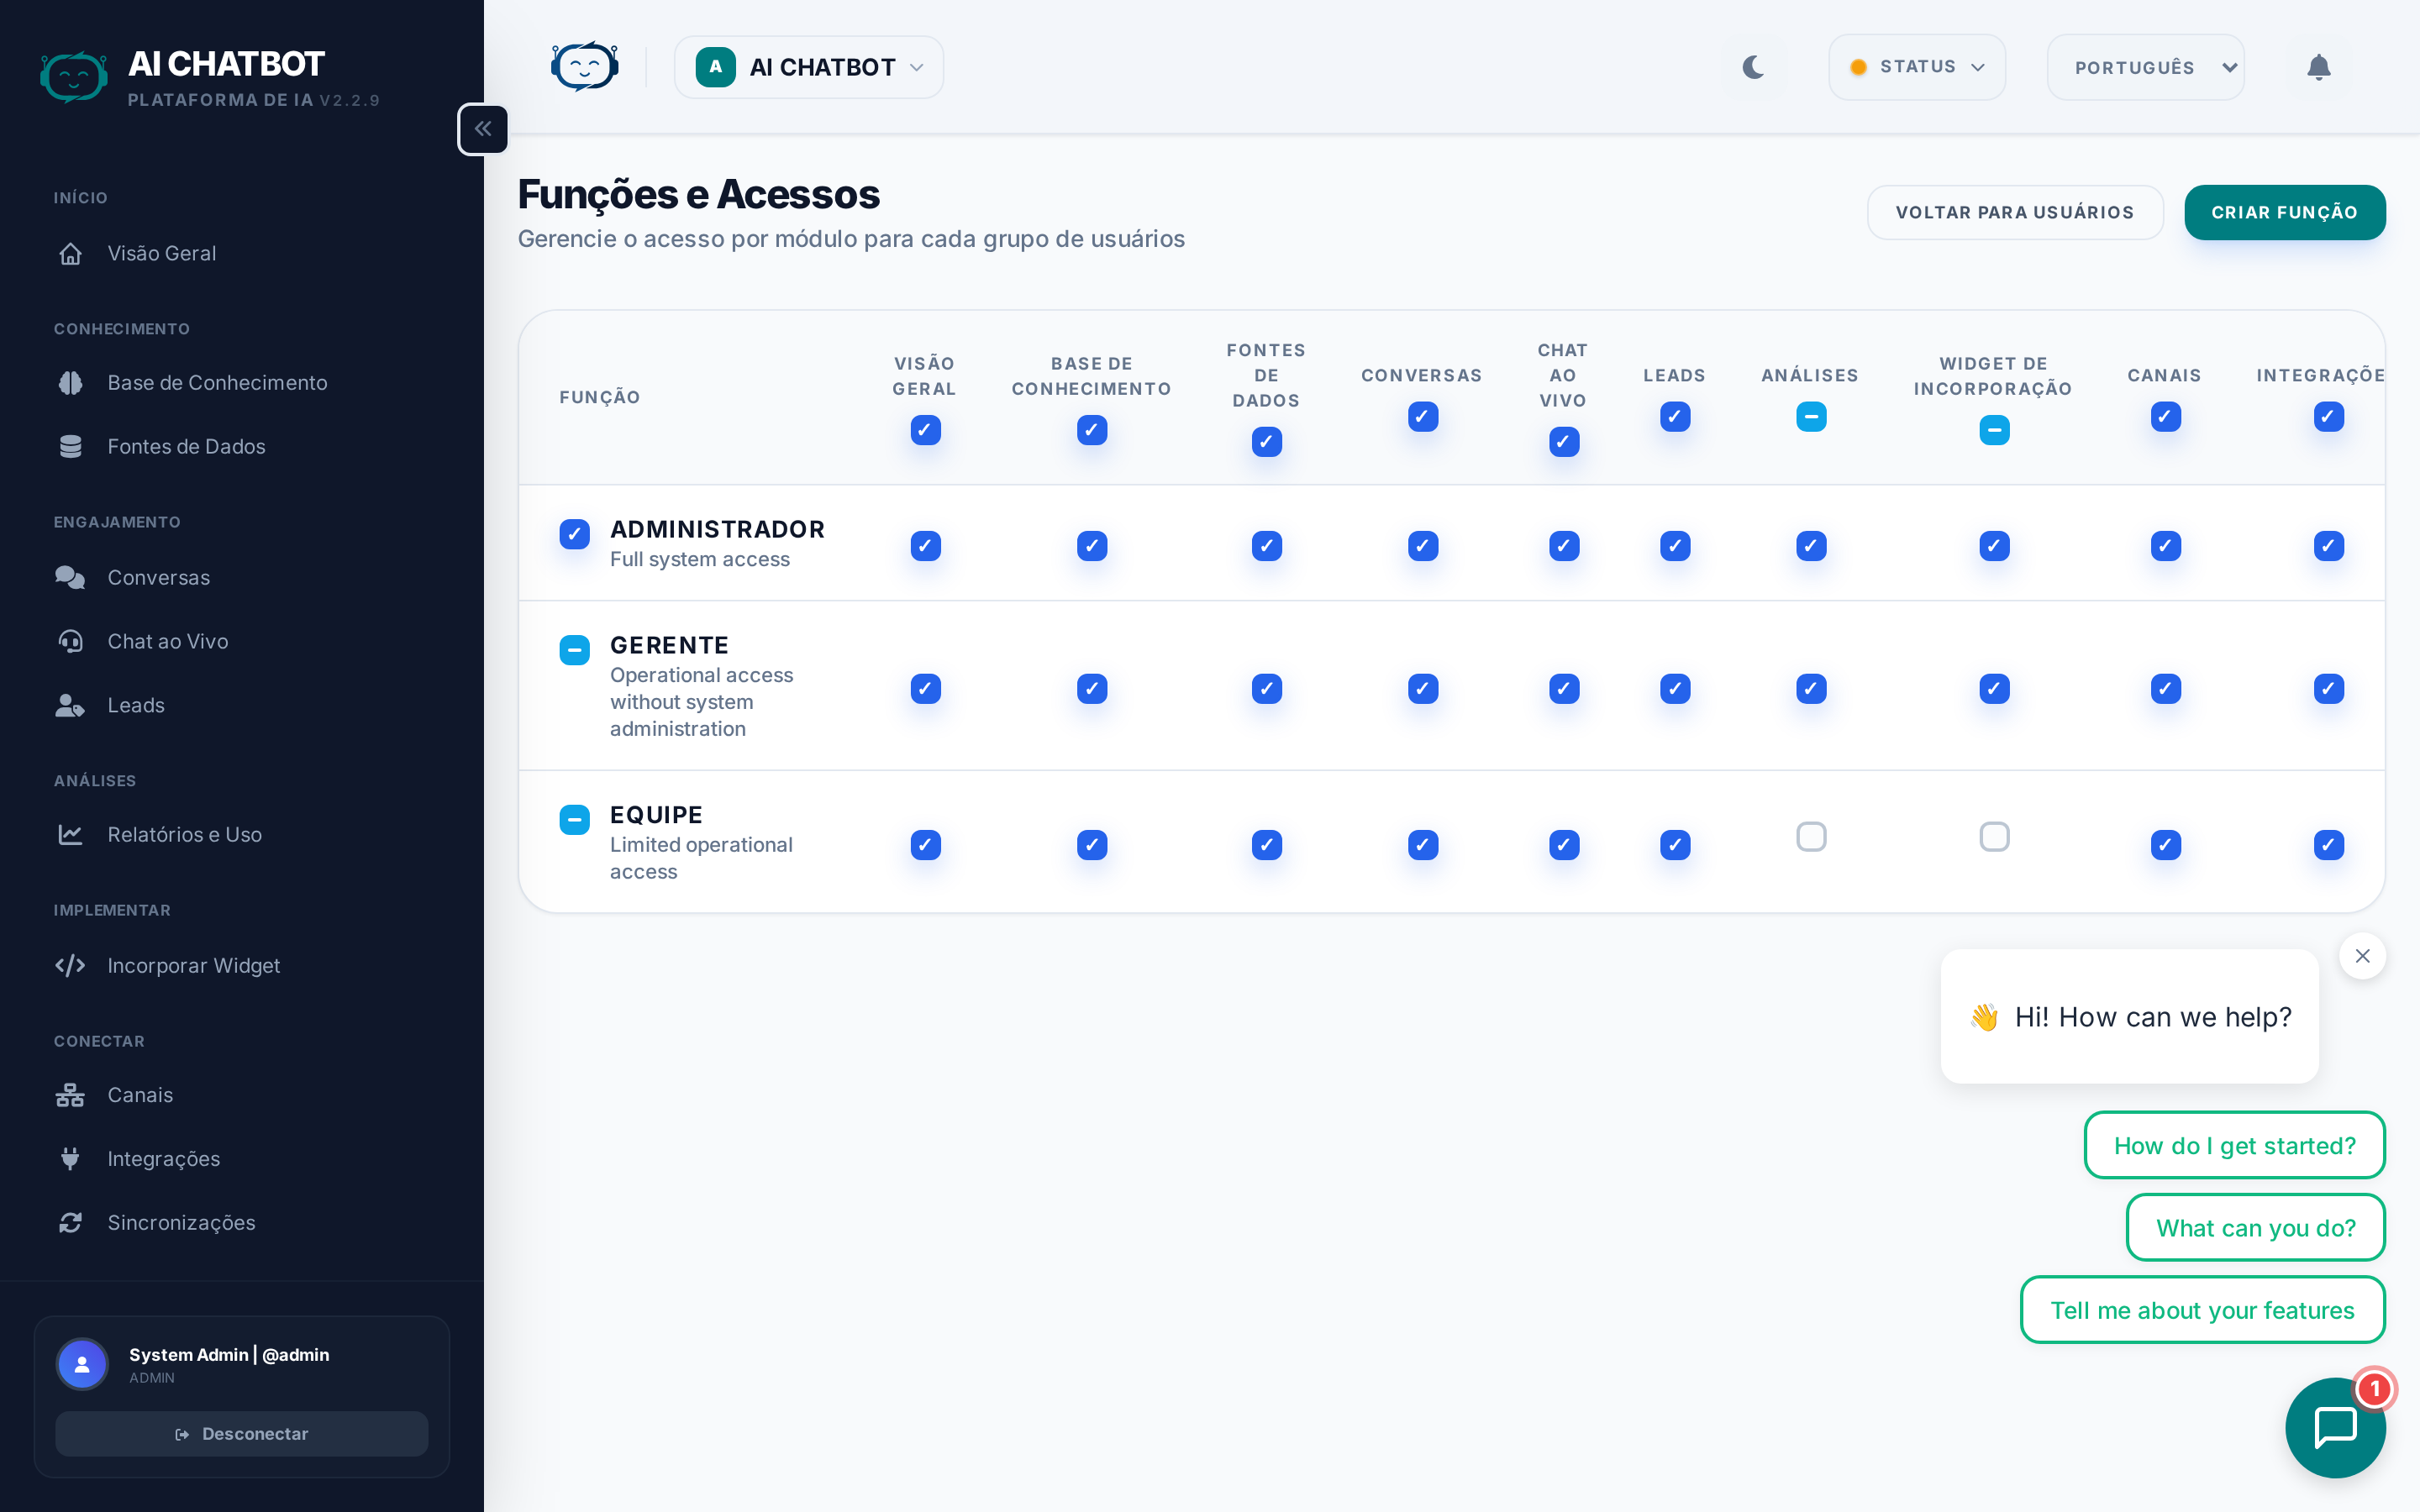Viewport: 2420px width, 1512px height.
Task: Open the floating chat widget
Action: coord(2334,1427)
